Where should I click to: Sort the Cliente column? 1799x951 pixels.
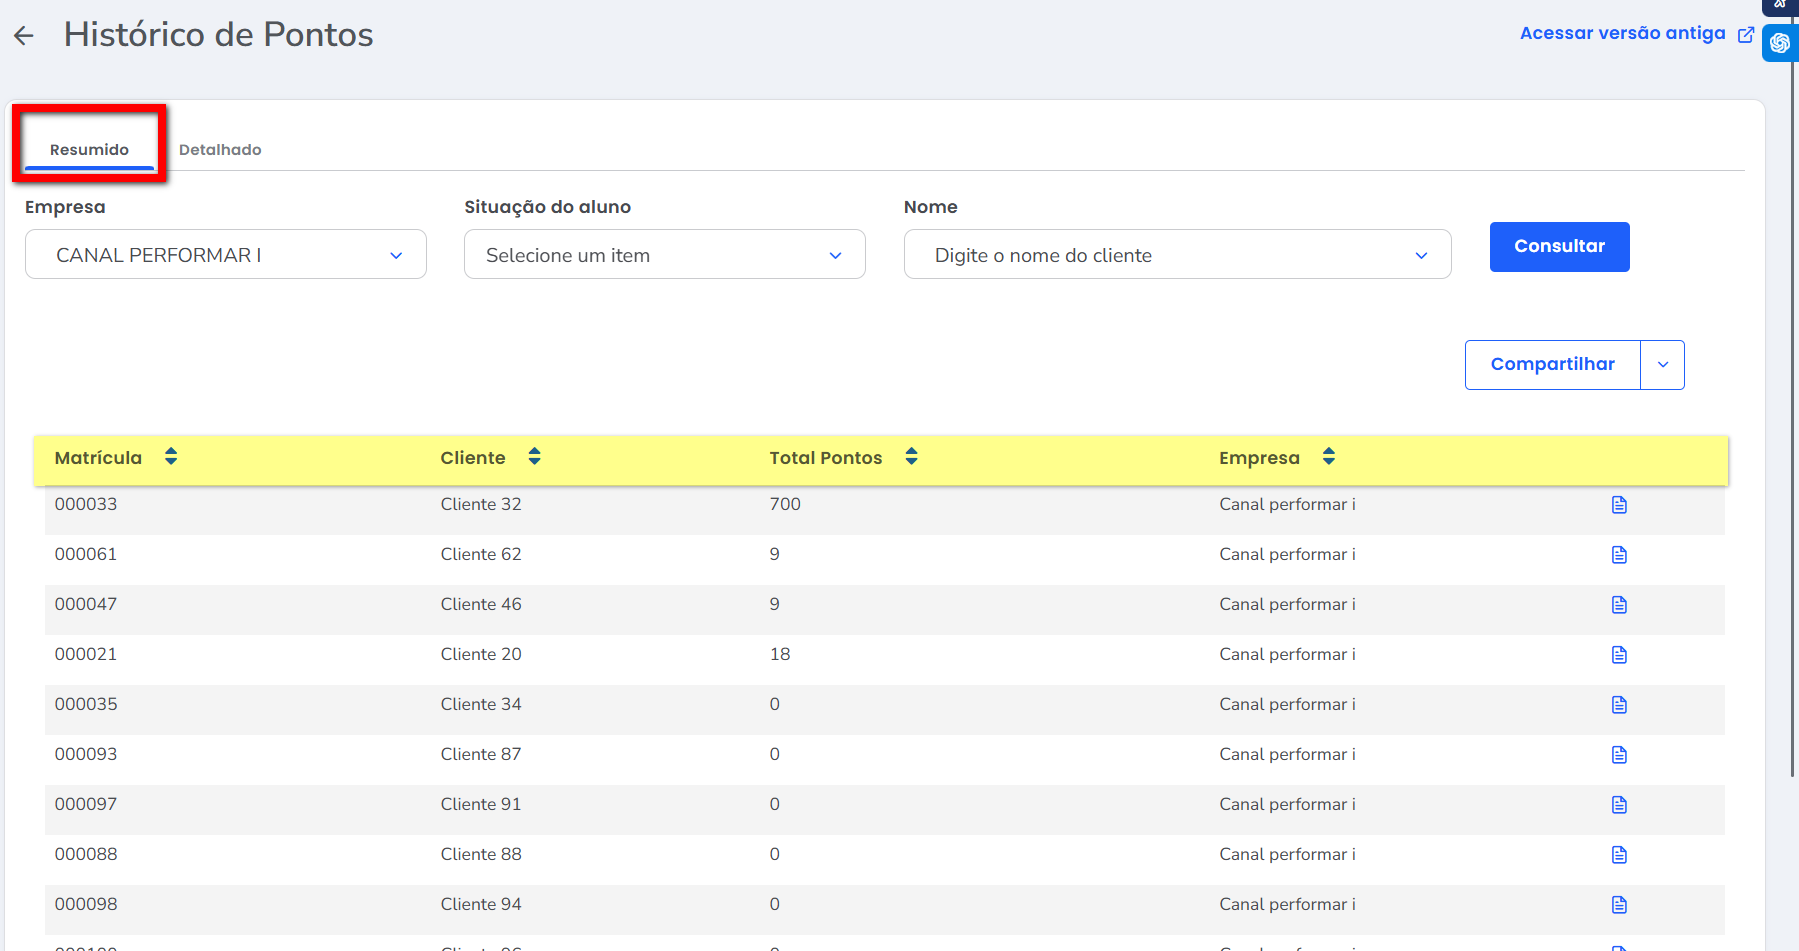(534, 457)
